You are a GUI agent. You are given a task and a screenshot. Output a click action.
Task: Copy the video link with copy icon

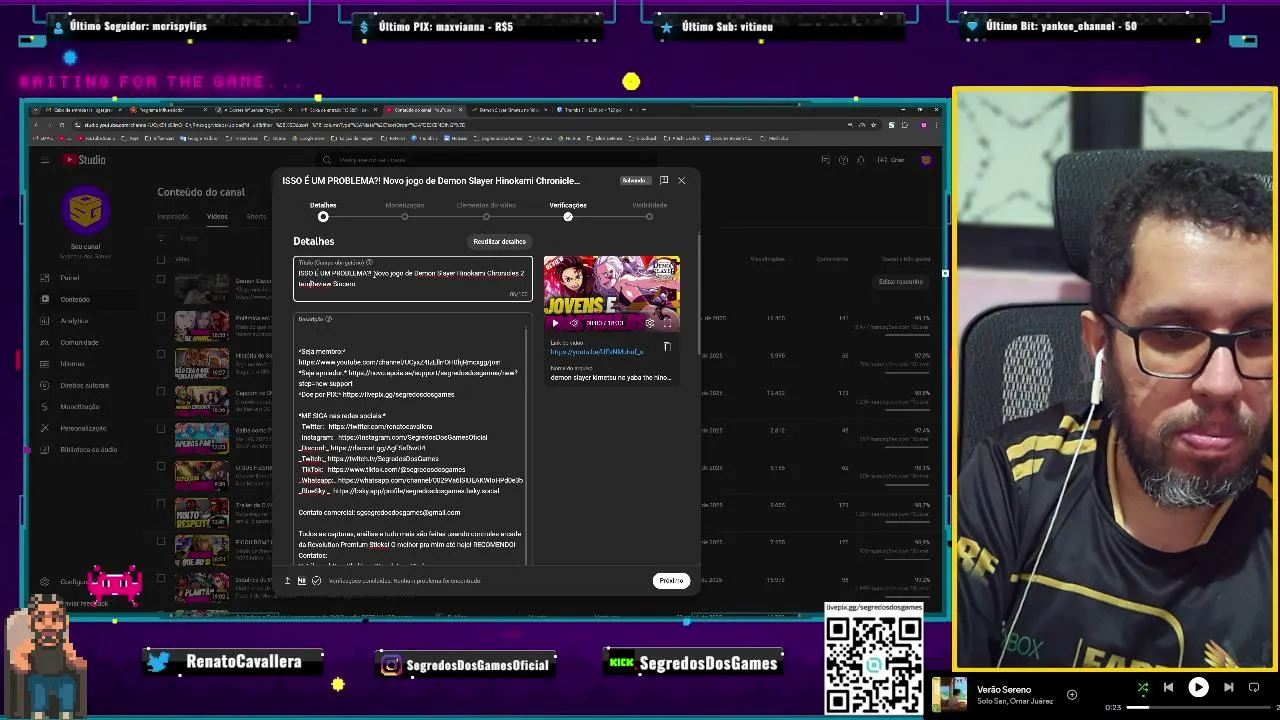coord(667,347)
